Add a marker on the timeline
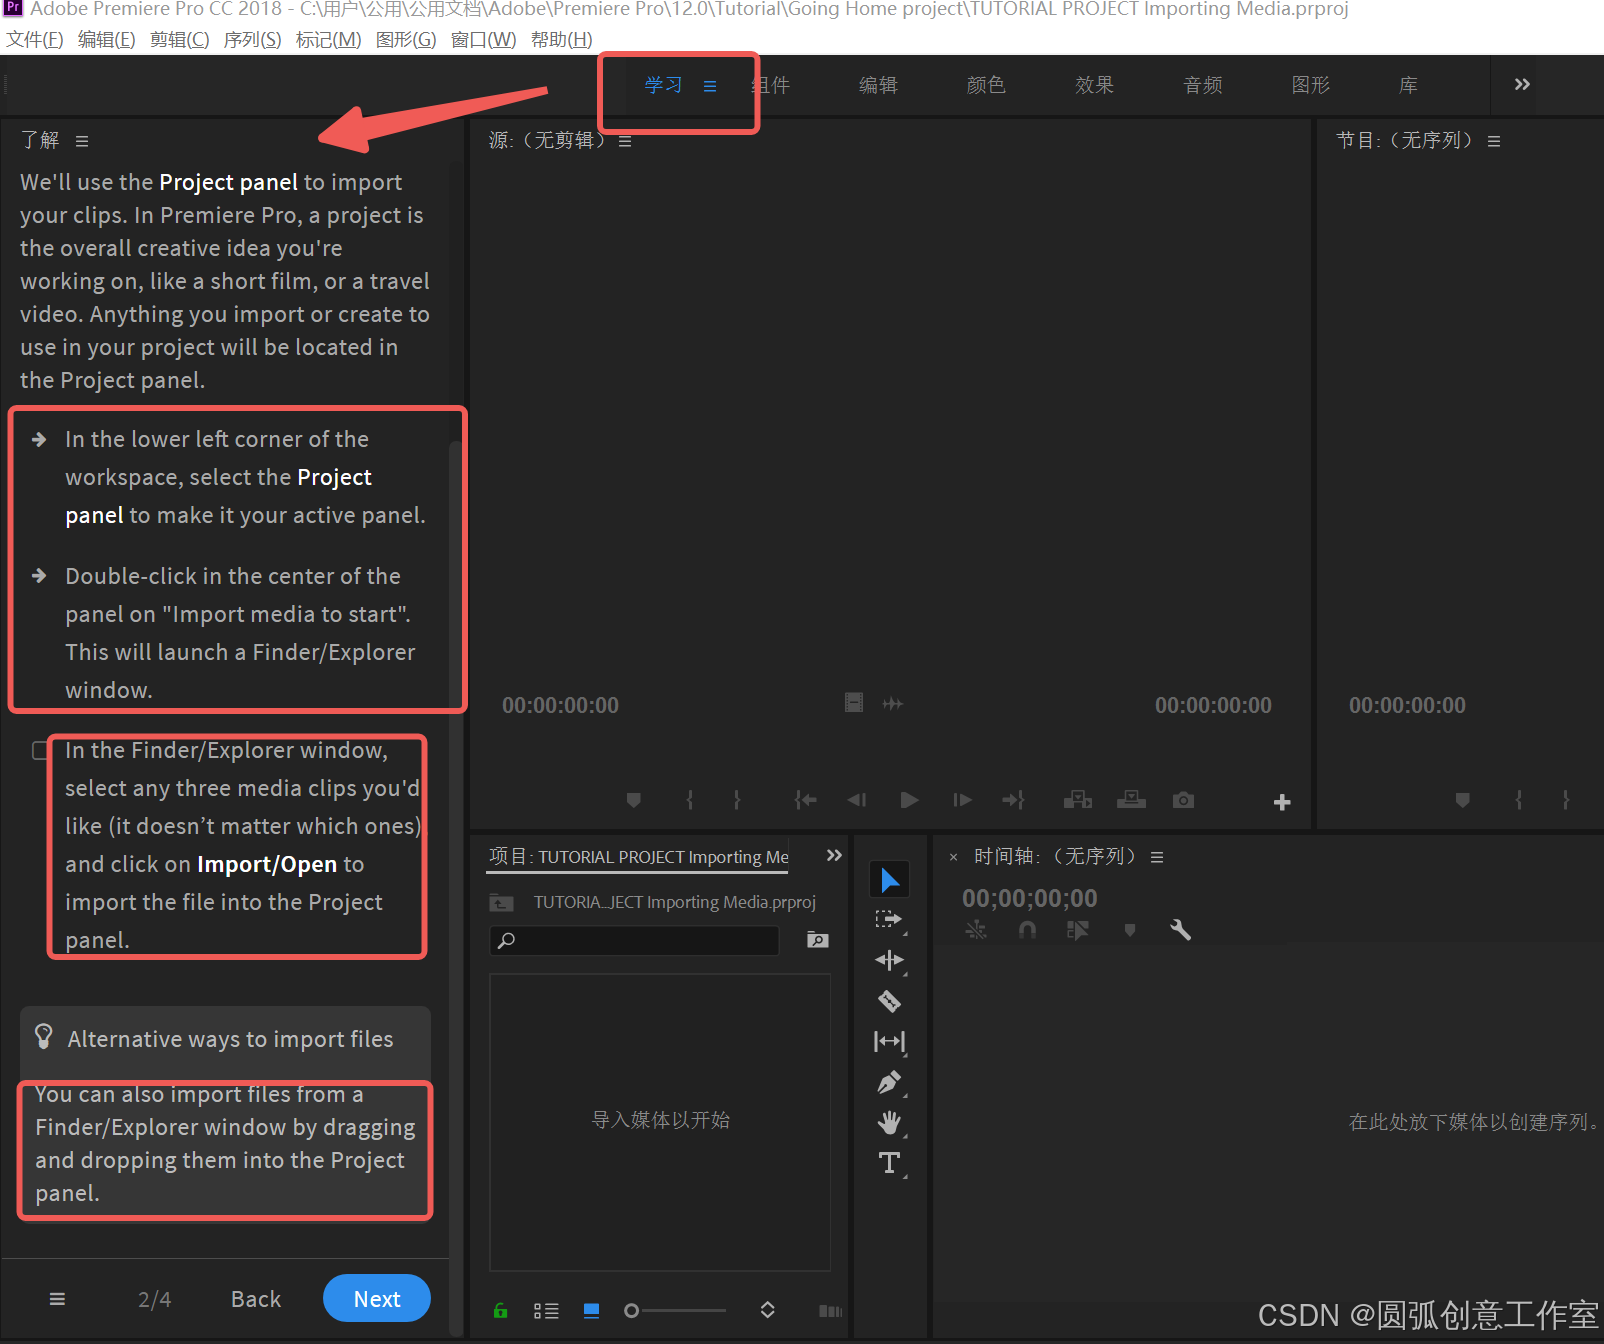Image resolution: width=1604 pixels, height=1344 pixels. (1130, 930)
